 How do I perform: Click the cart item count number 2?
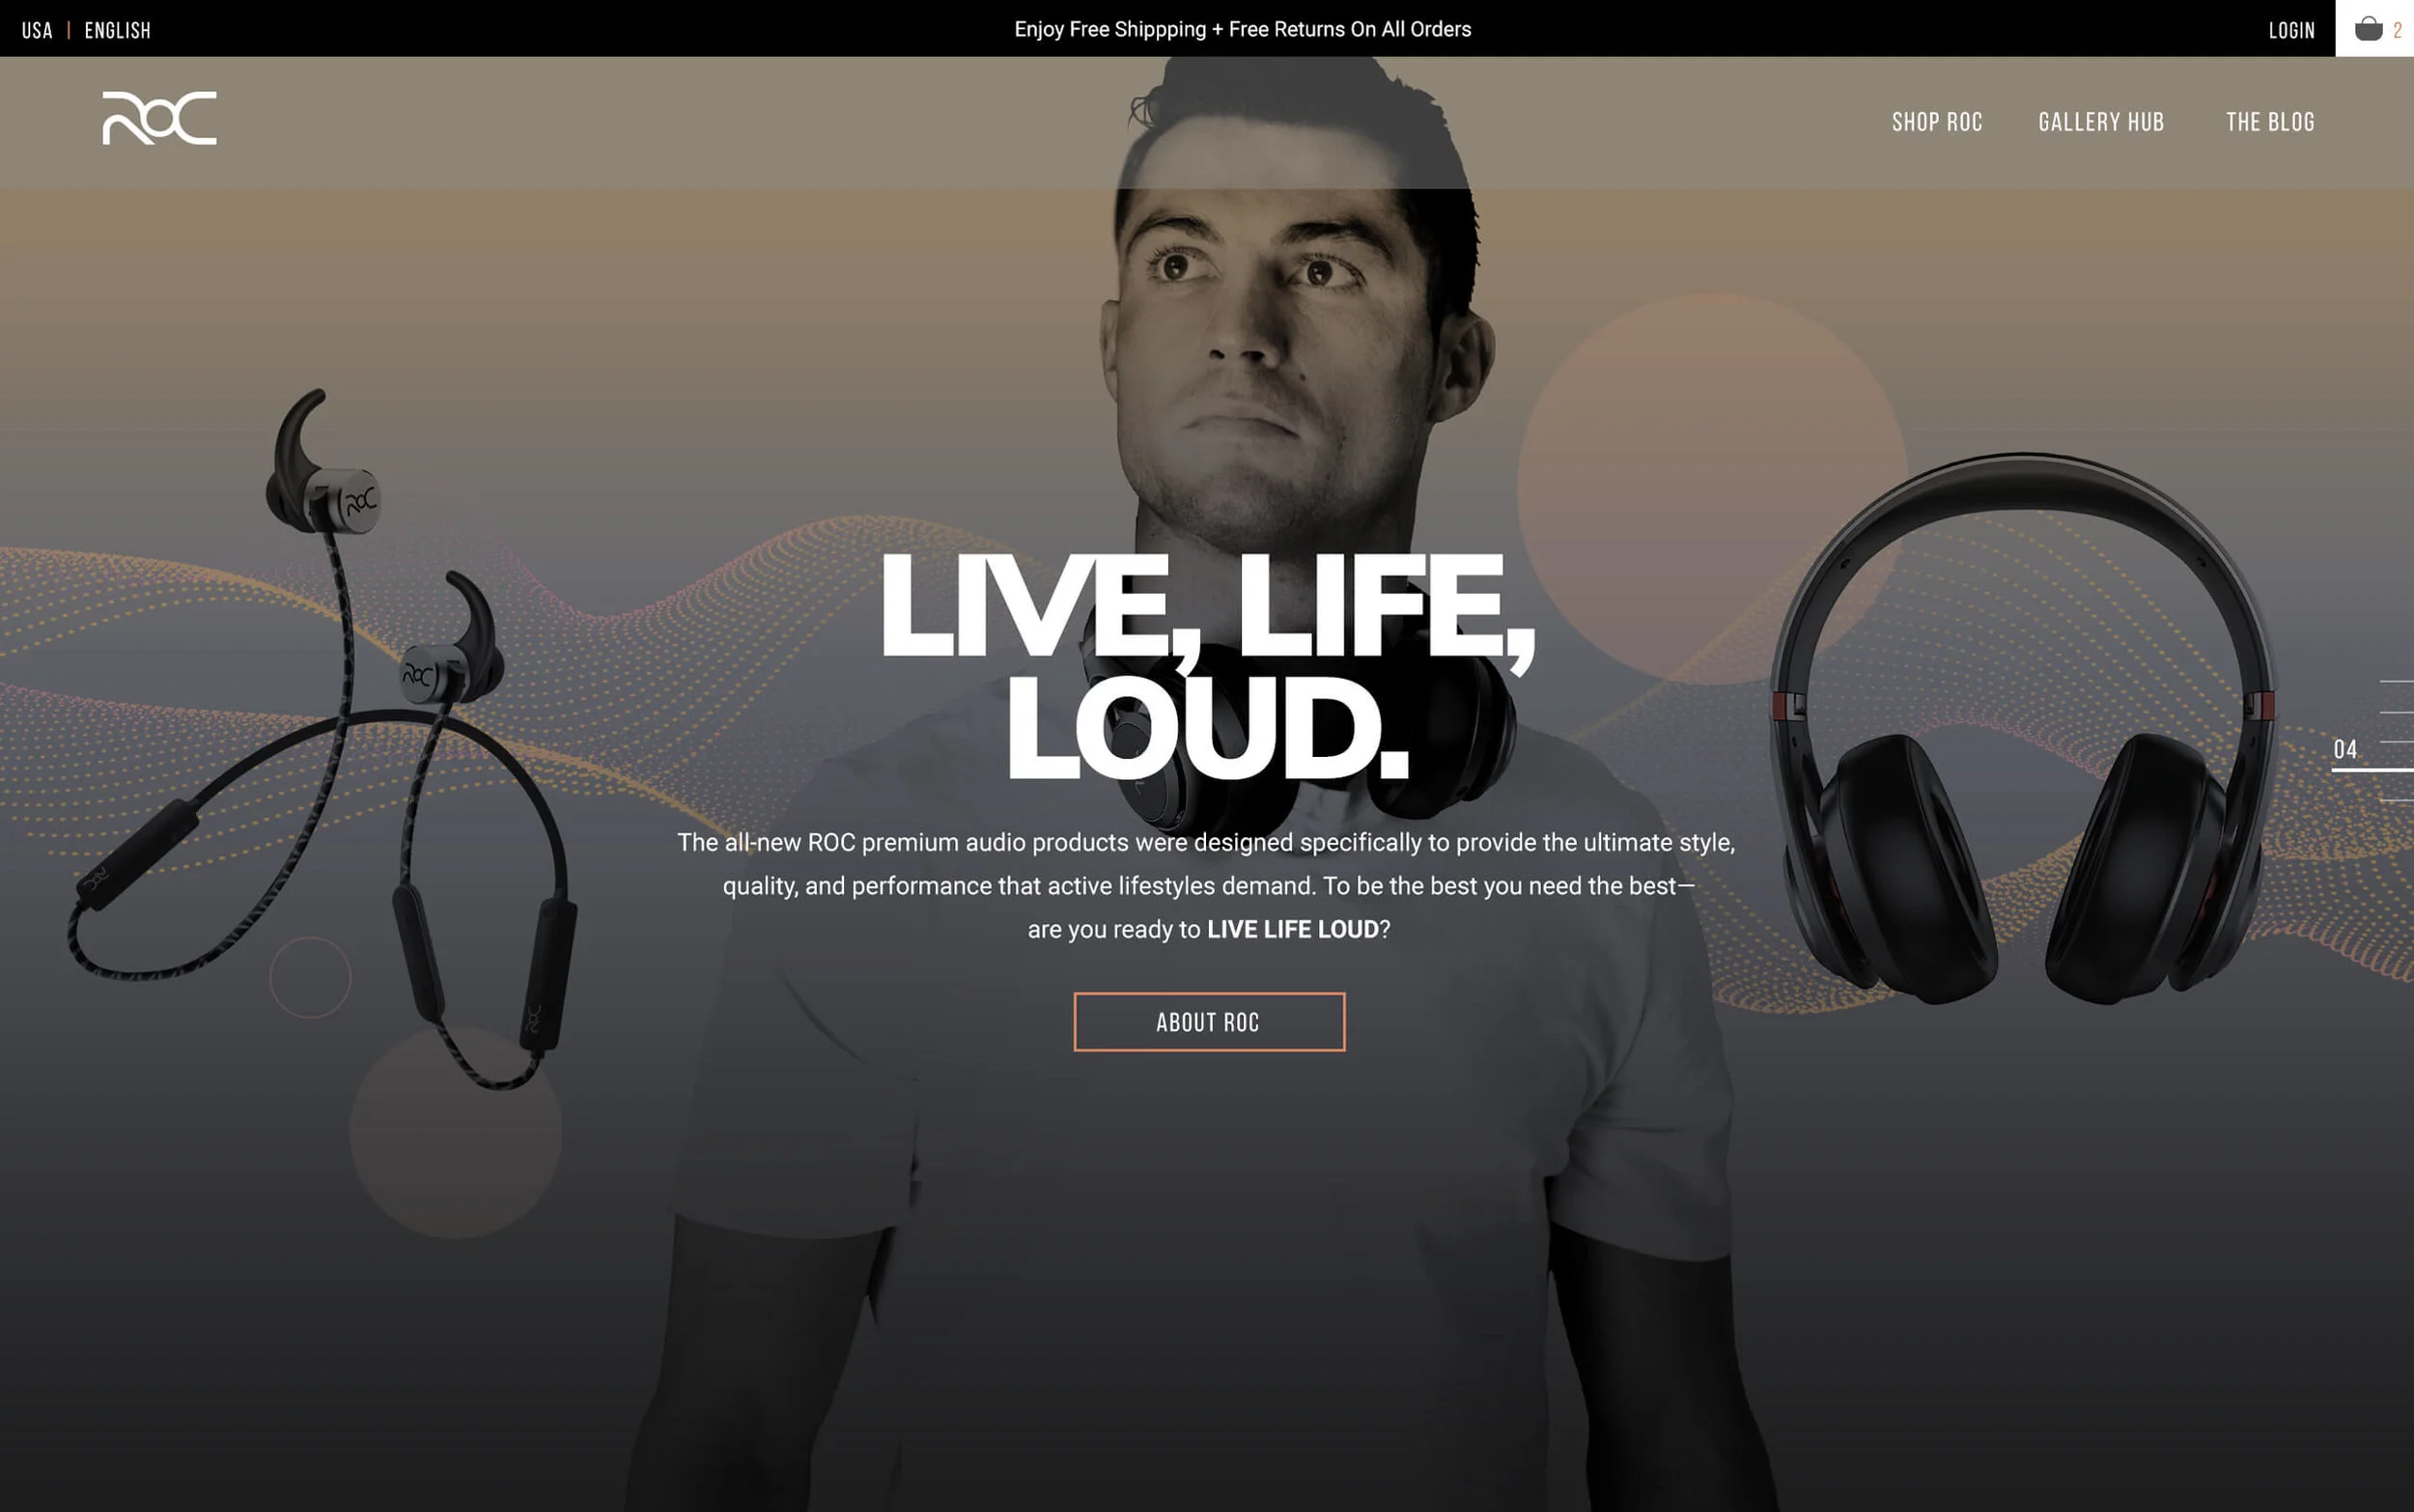[x=2397, y=30]
